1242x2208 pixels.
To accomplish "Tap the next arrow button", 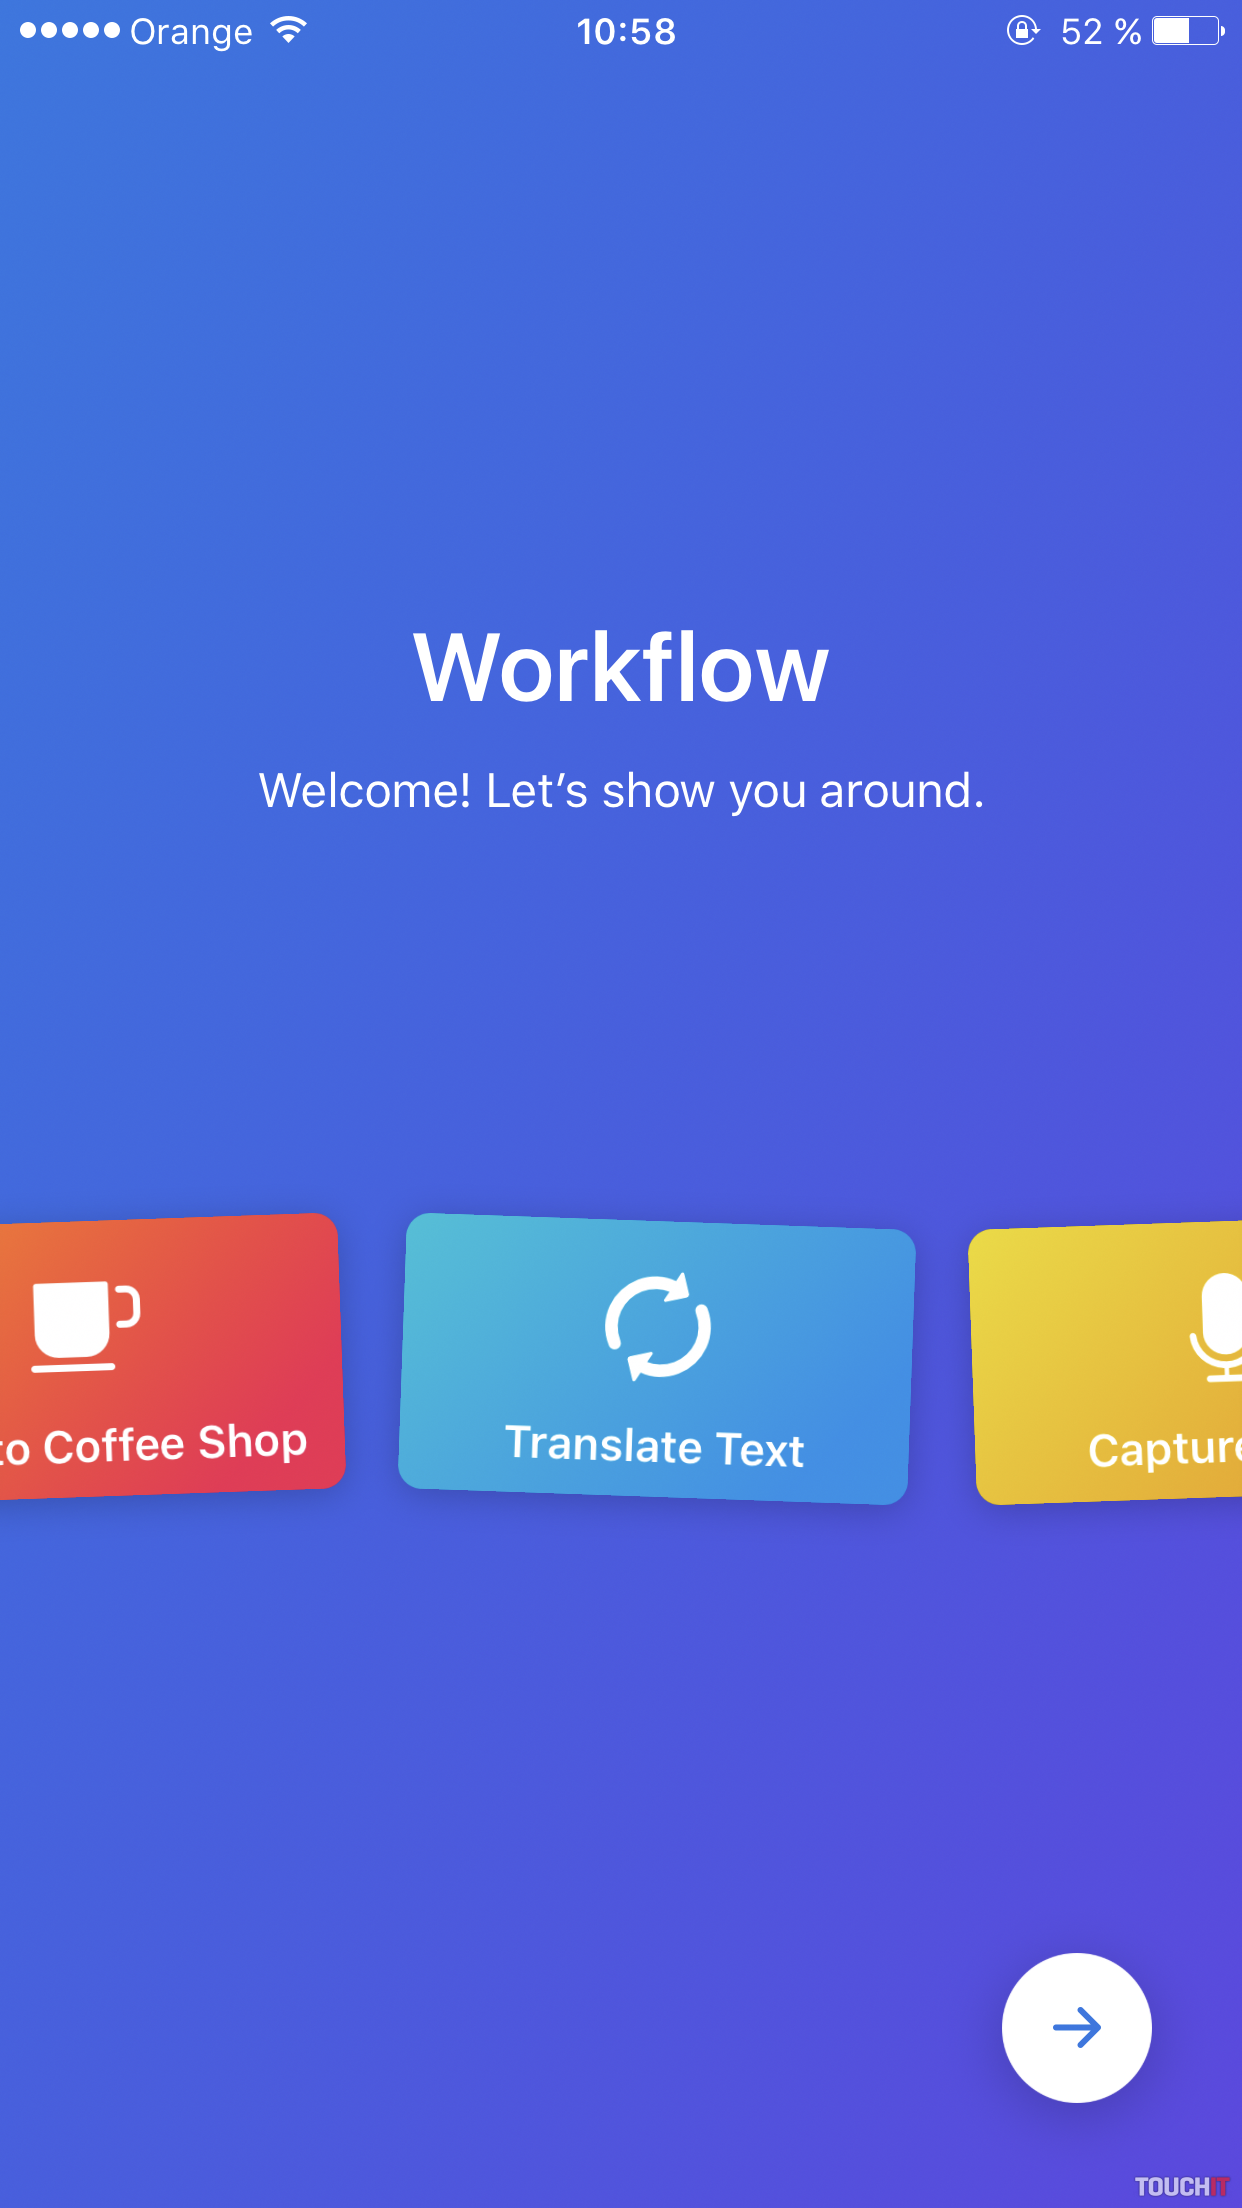I will [x=1076, y=2027].
